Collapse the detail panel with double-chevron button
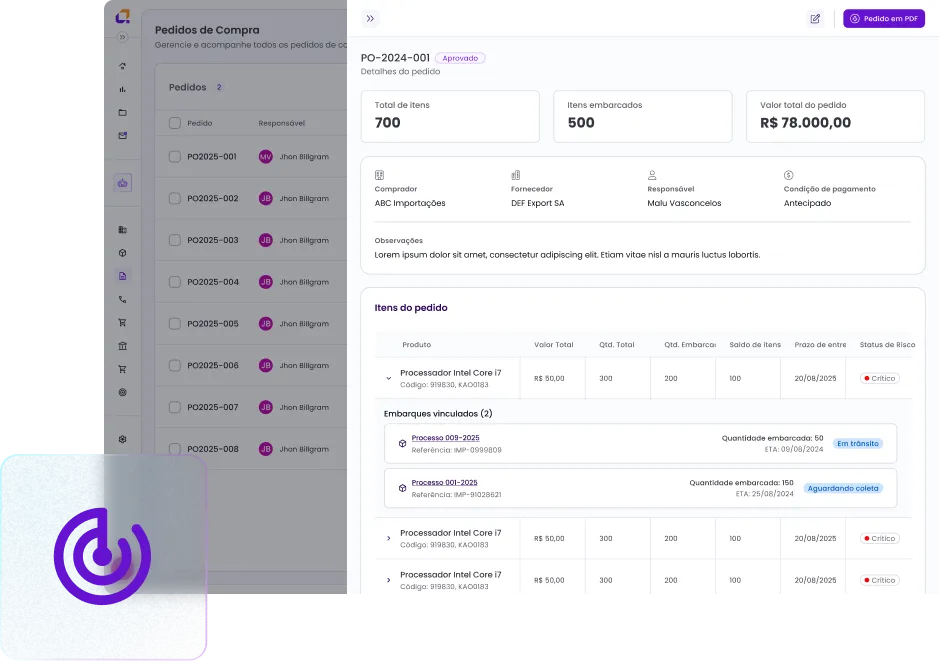The width and height of the screenshot is (939, 662). [370, 19]
